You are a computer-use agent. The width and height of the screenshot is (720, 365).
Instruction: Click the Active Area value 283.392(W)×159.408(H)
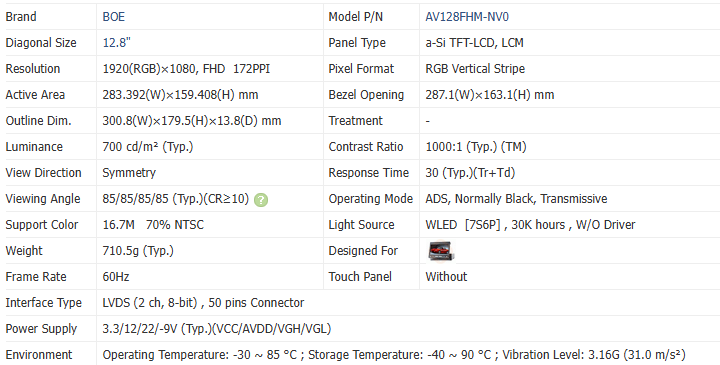(180, 95)
